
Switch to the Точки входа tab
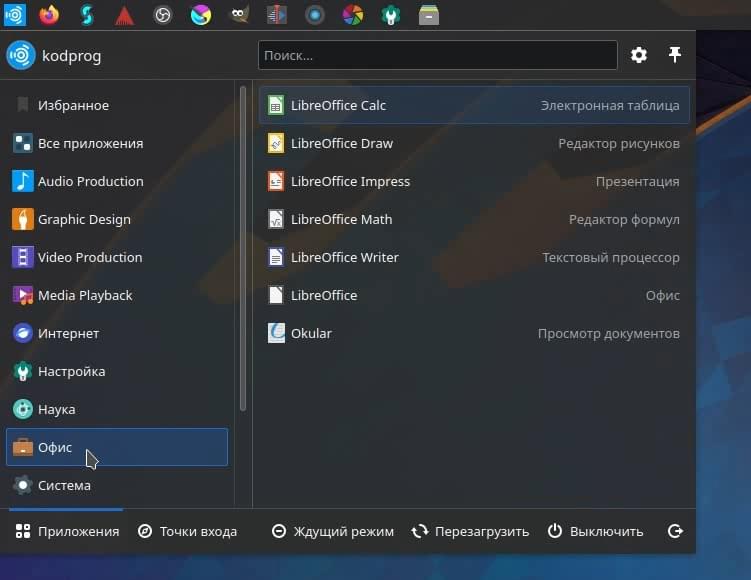[187, 531]
